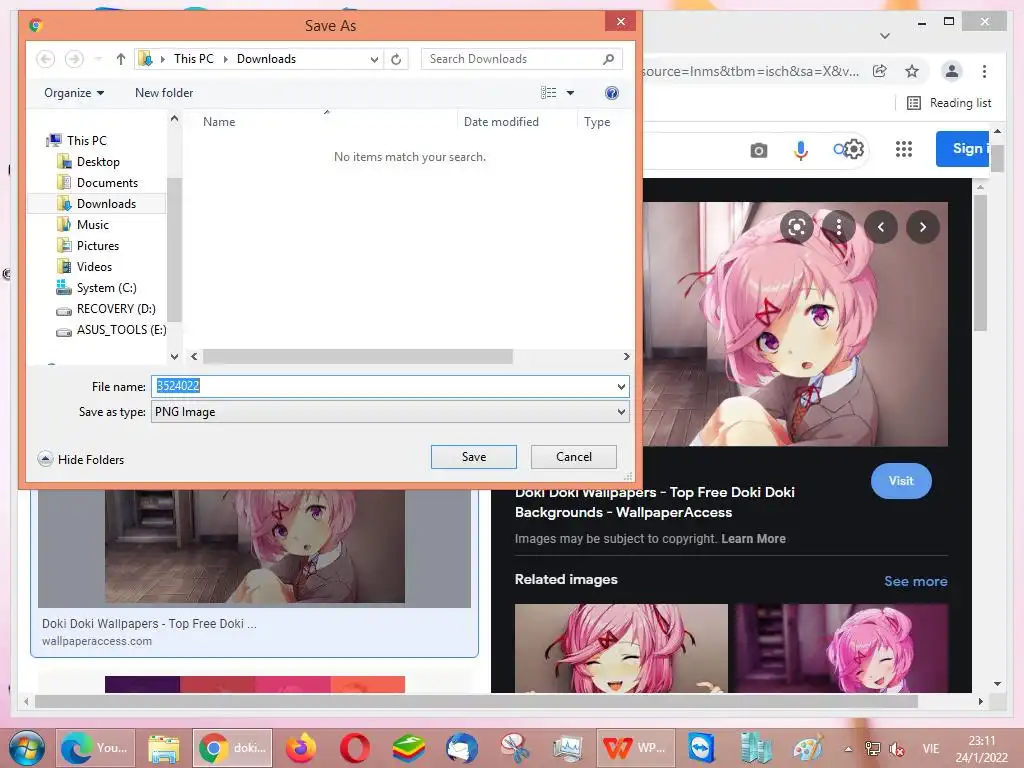Open Music folder in navigation tree
This screenshot has height=768, width=1024.
click(x=93, y=225)
